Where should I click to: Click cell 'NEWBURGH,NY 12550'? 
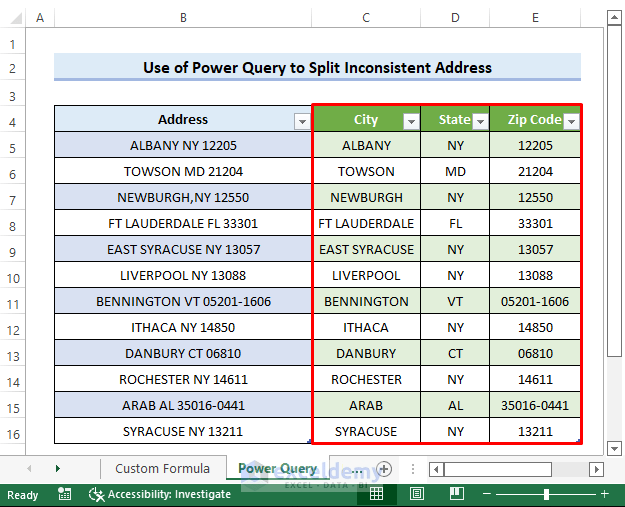pos(183,197)
